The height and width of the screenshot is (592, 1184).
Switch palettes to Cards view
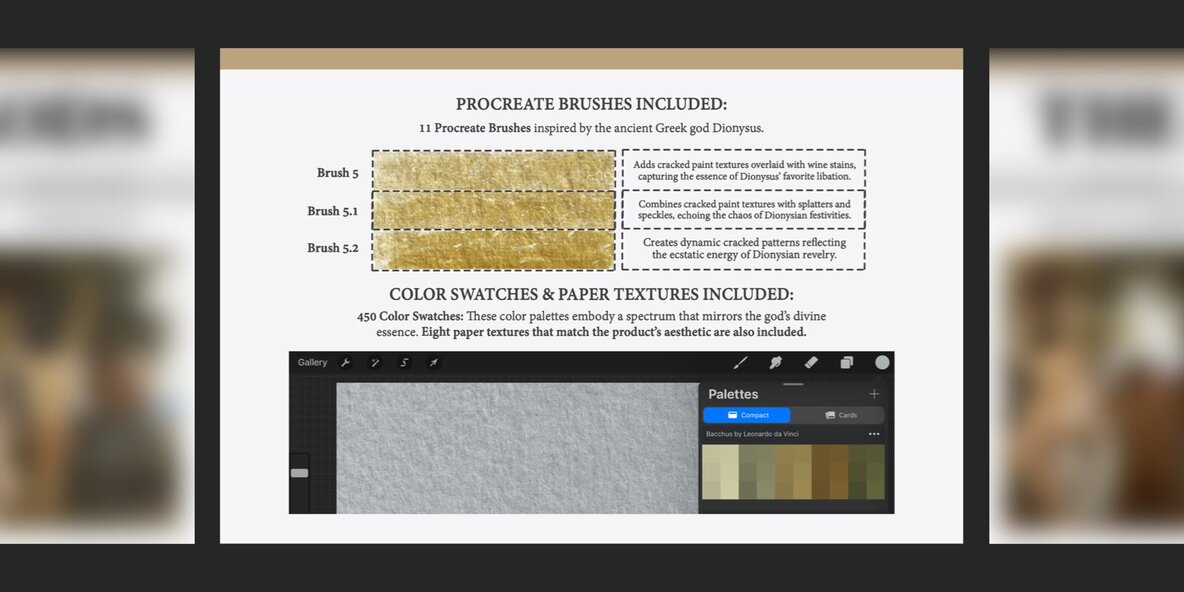point(840,415)
